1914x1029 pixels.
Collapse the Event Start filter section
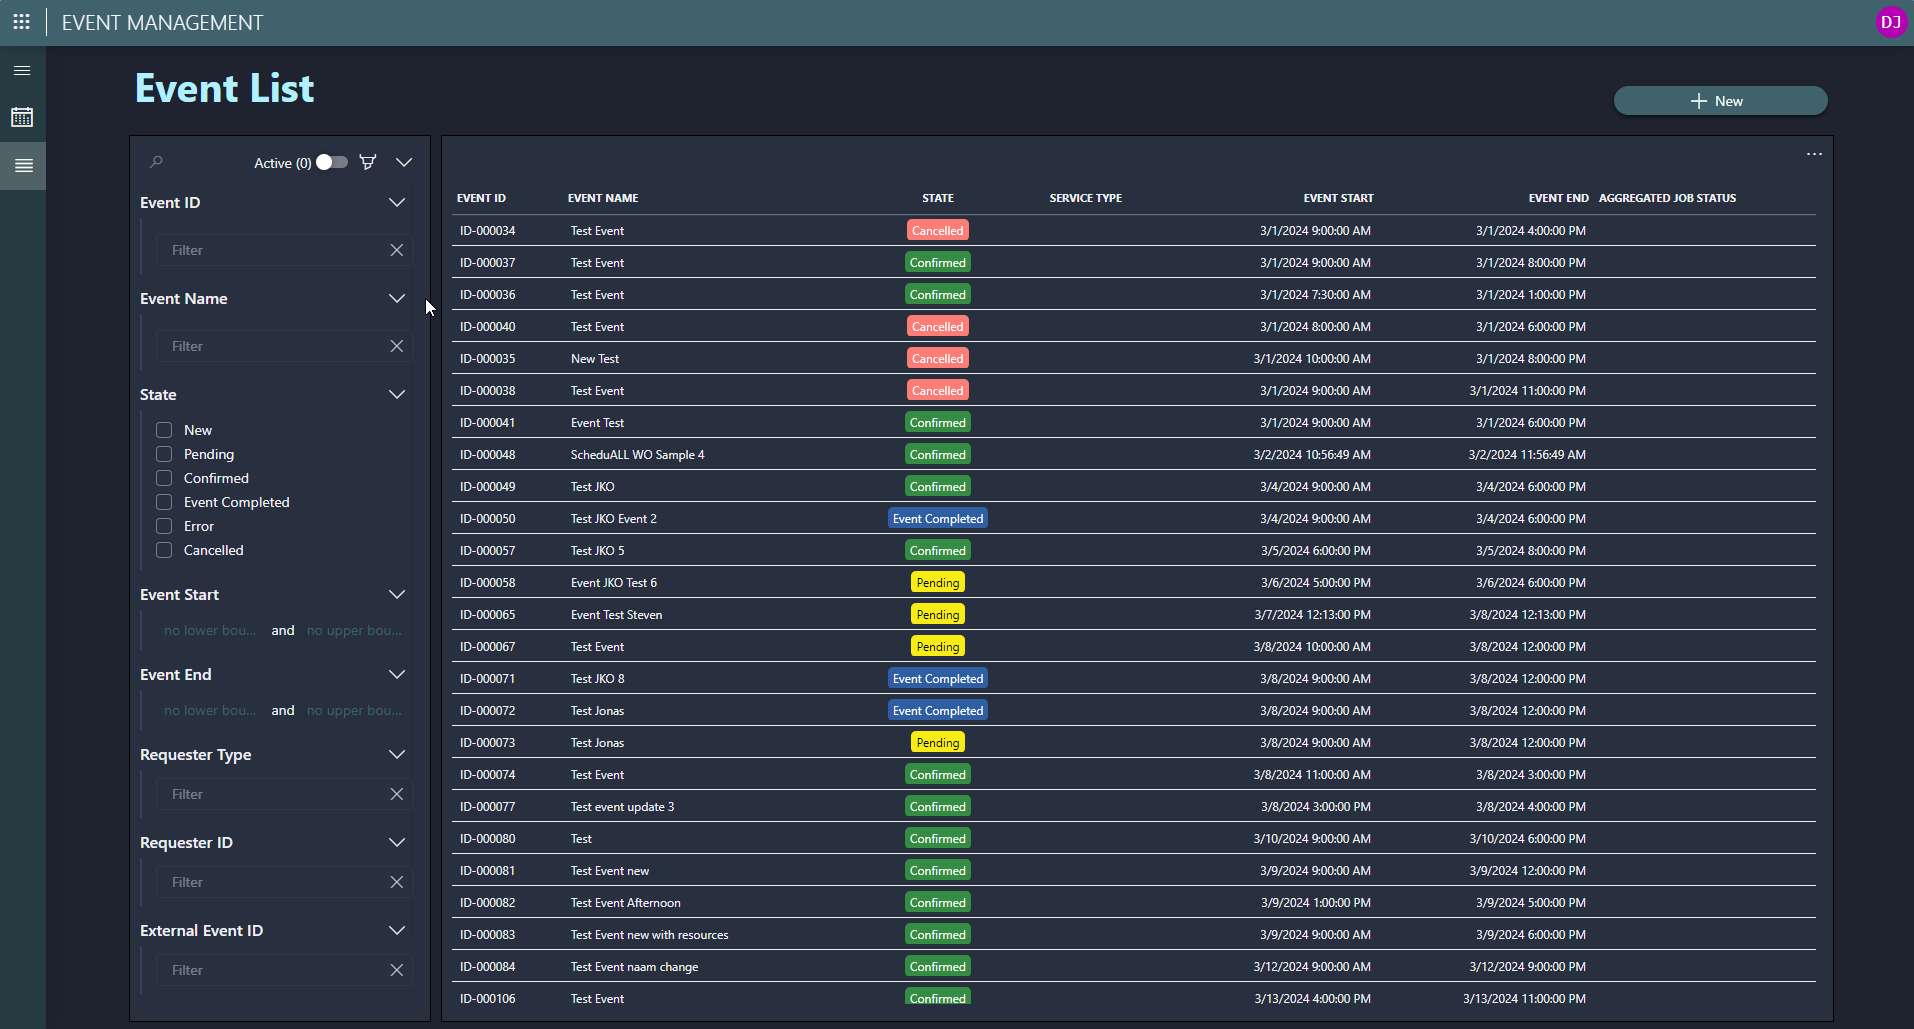coord(397,594)
